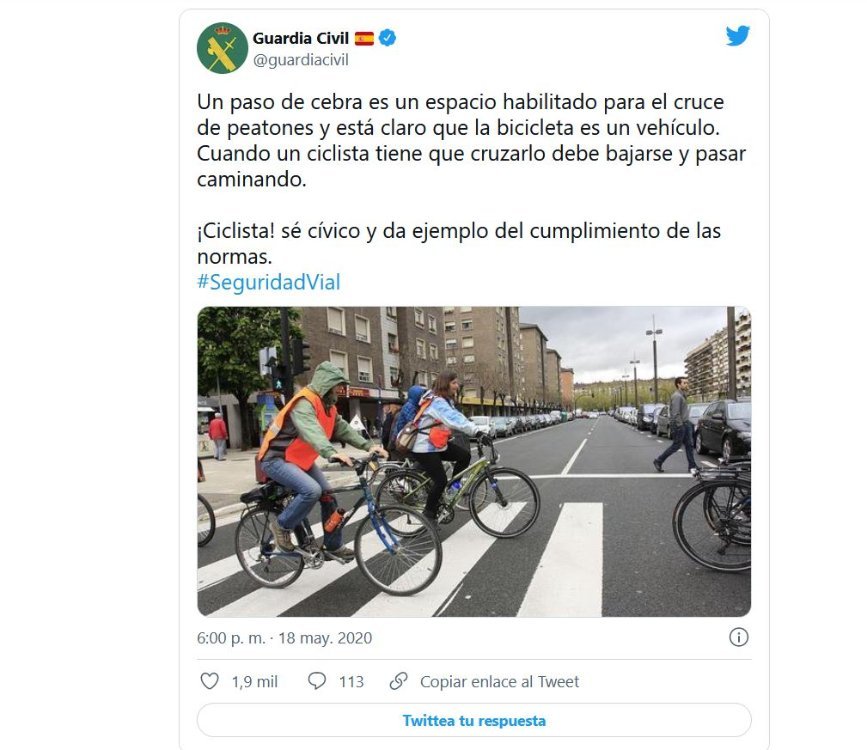Follow the #SeguridadVial hashtag
Screen dimensions: 867x750
point(269,282)
